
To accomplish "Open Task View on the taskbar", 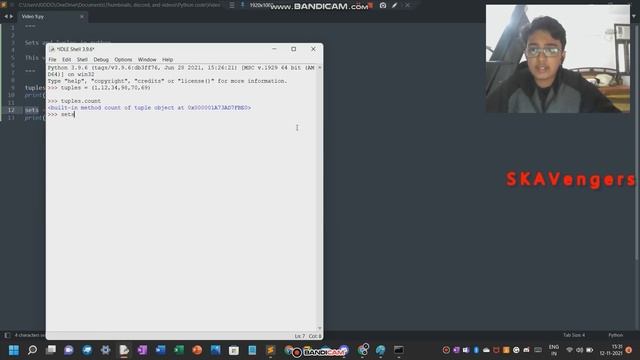I will click(x=51, y=350).
